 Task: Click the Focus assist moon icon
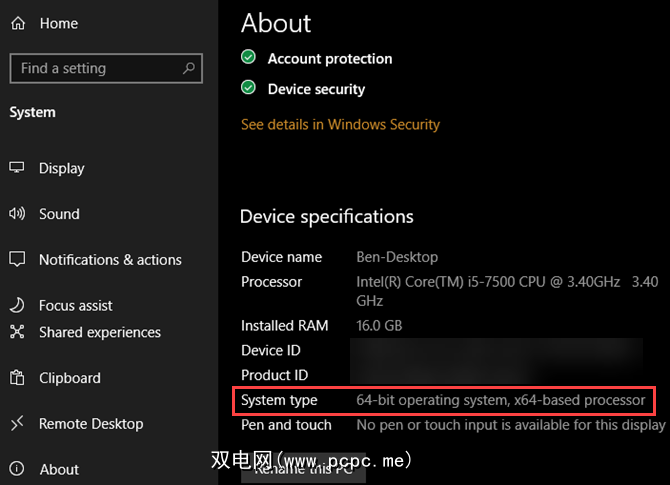17,305
